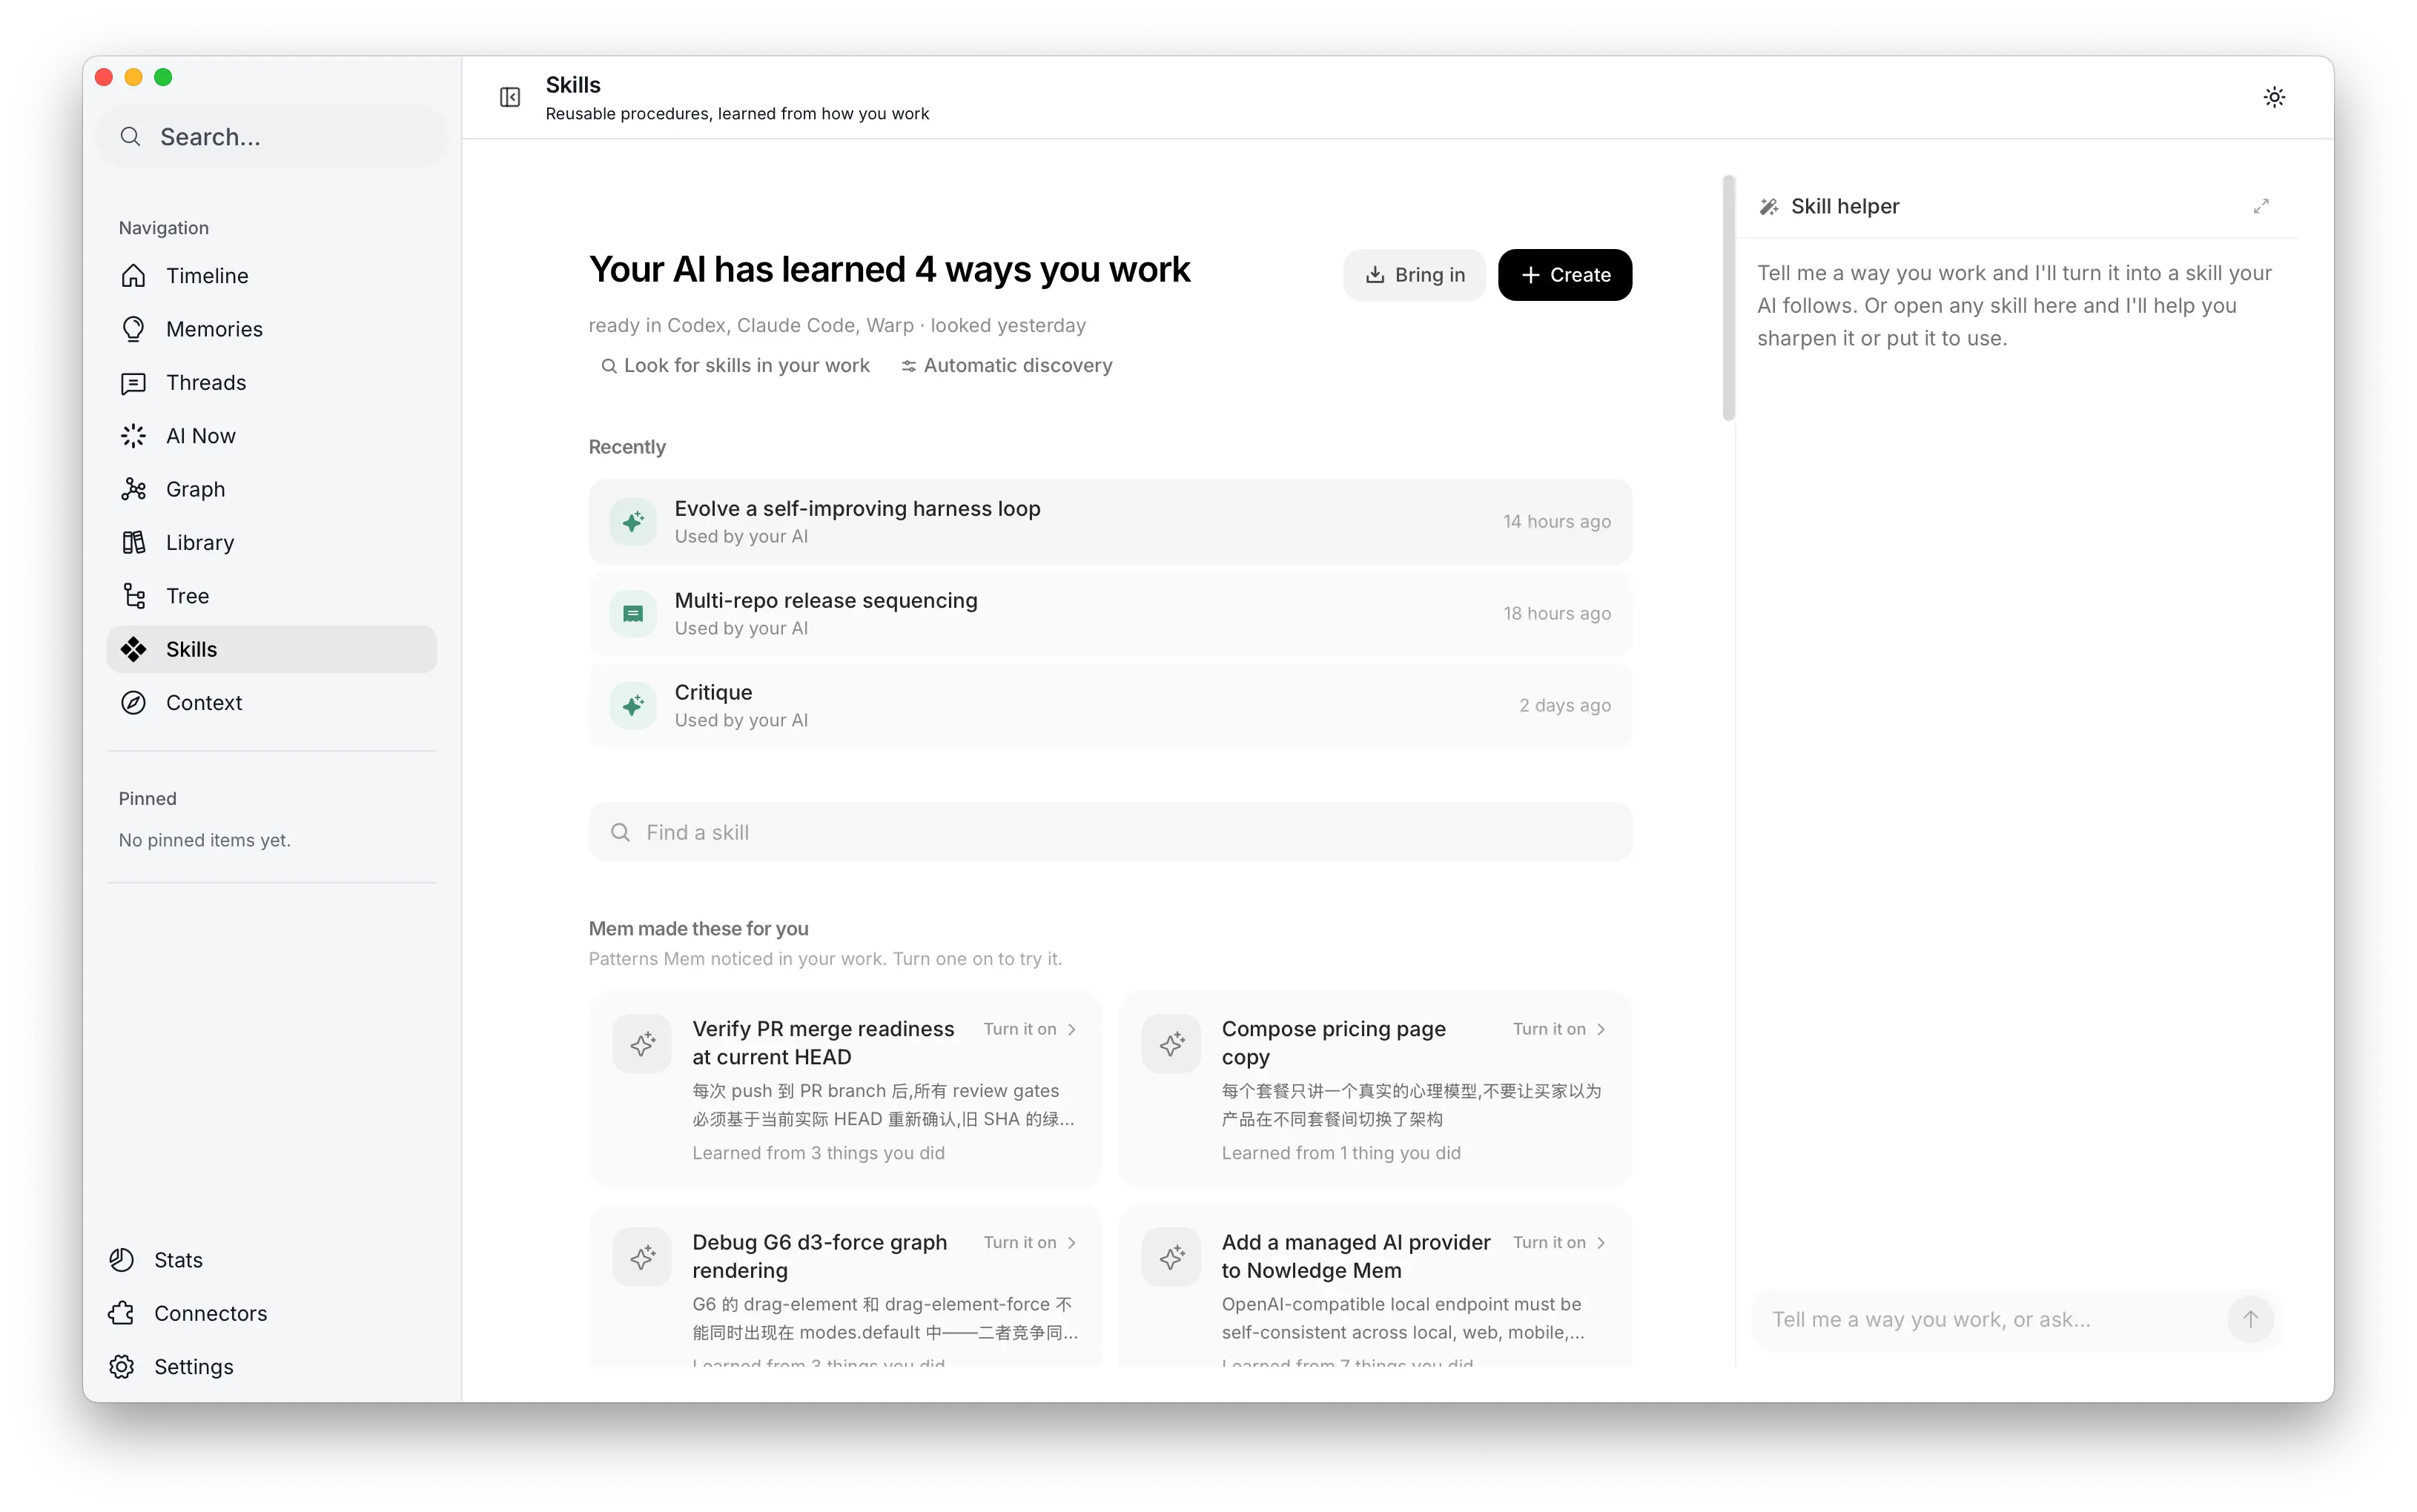The image size is (2417, 1512).
Task: Click the Stats pie chart icon
Action: coord(122,1260)
